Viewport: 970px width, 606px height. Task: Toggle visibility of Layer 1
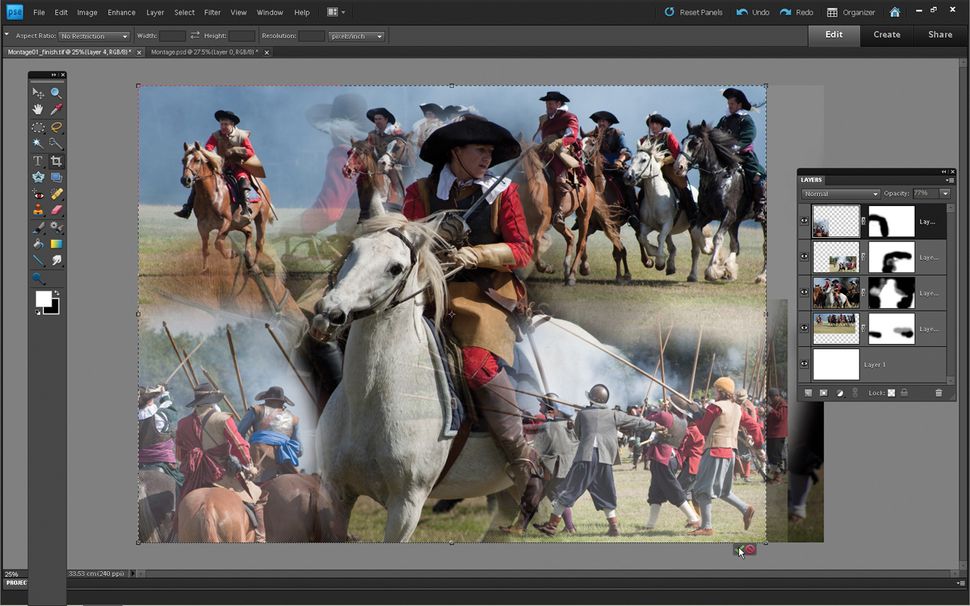(x=804, y=364)
